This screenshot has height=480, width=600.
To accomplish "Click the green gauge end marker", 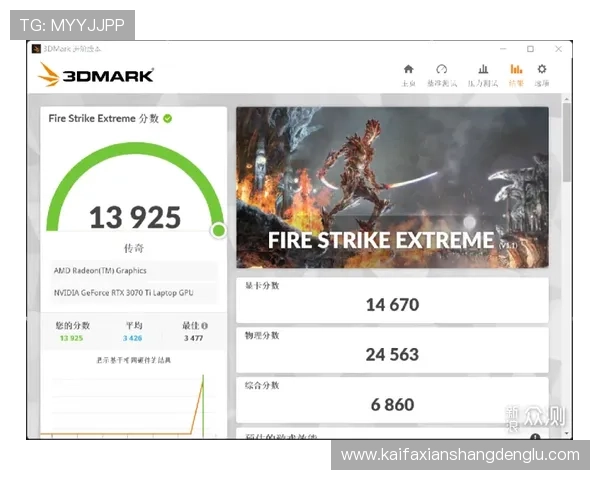I will pos(218,230).
